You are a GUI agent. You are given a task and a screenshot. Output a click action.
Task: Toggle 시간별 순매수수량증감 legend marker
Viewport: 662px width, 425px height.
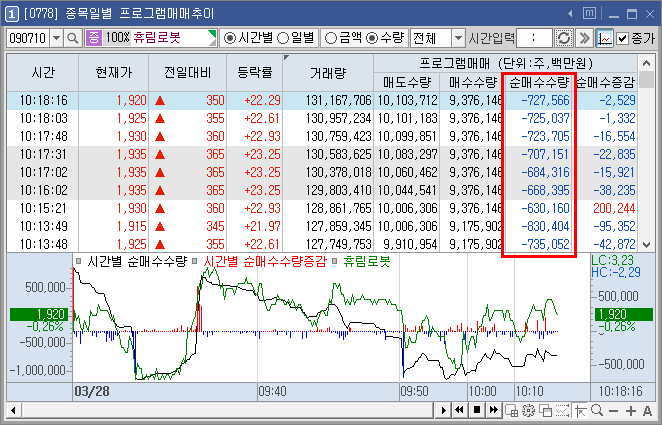click(195, 262)
